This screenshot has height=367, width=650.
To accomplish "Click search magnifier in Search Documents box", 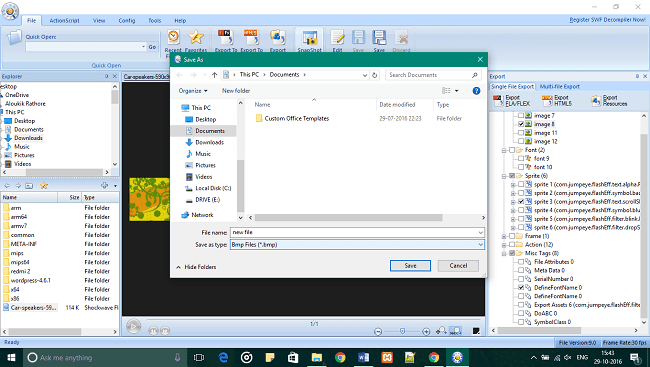I will (475, 75).
